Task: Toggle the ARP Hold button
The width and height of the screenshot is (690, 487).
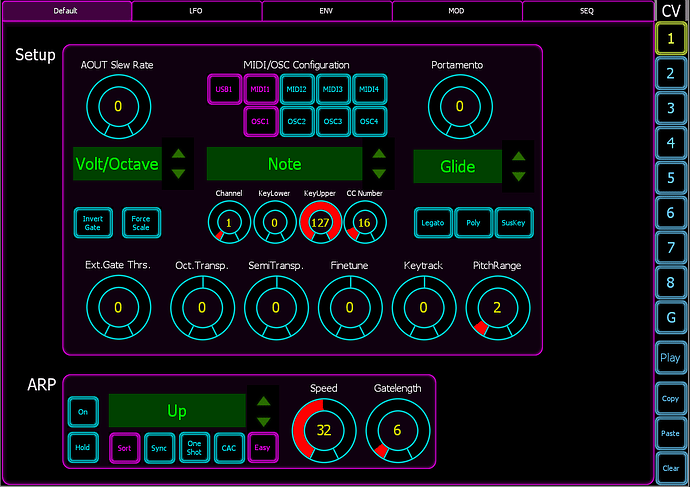Action: point(83,447)
